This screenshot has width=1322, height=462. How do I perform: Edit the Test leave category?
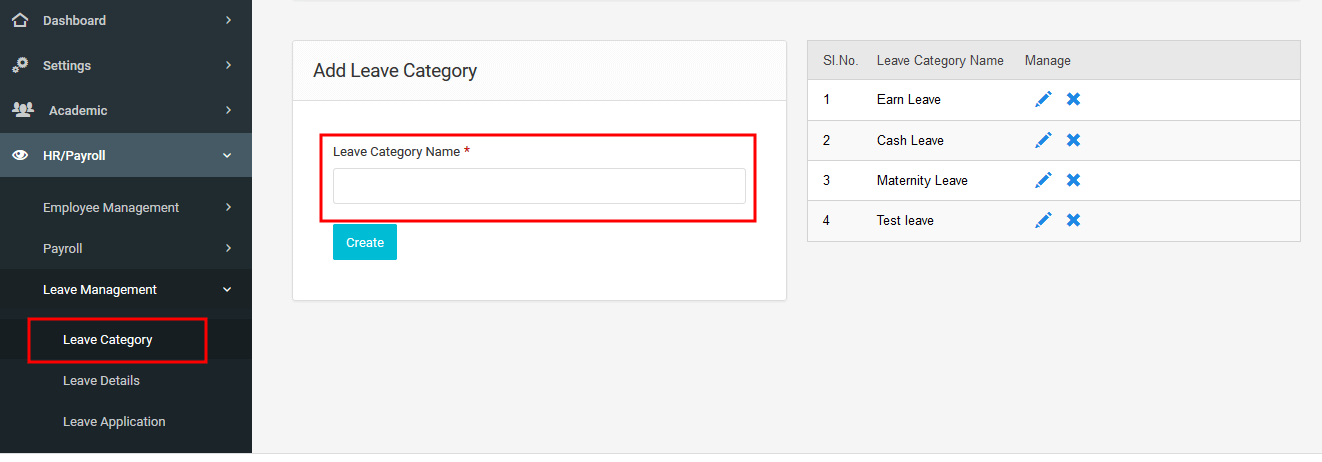click(1043, 219)
